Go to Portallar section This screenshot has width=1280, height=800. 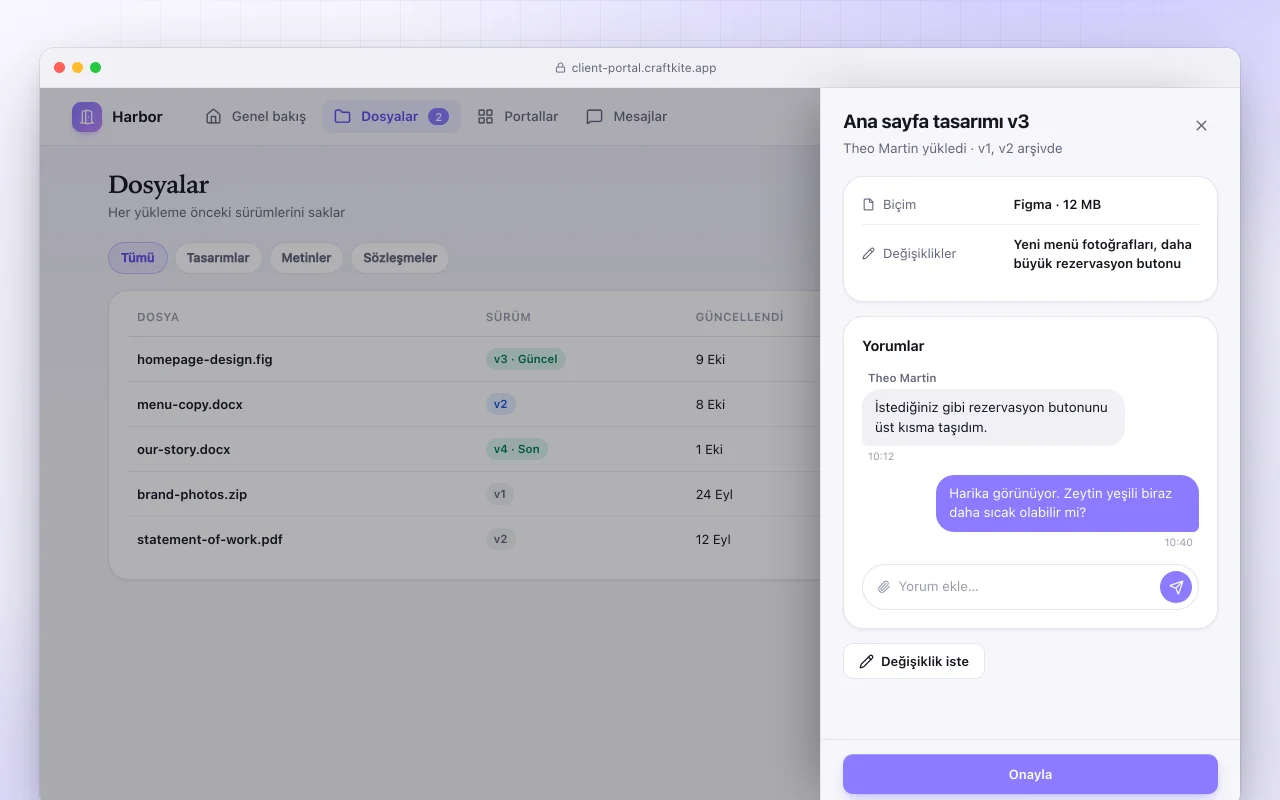(517, 117)
